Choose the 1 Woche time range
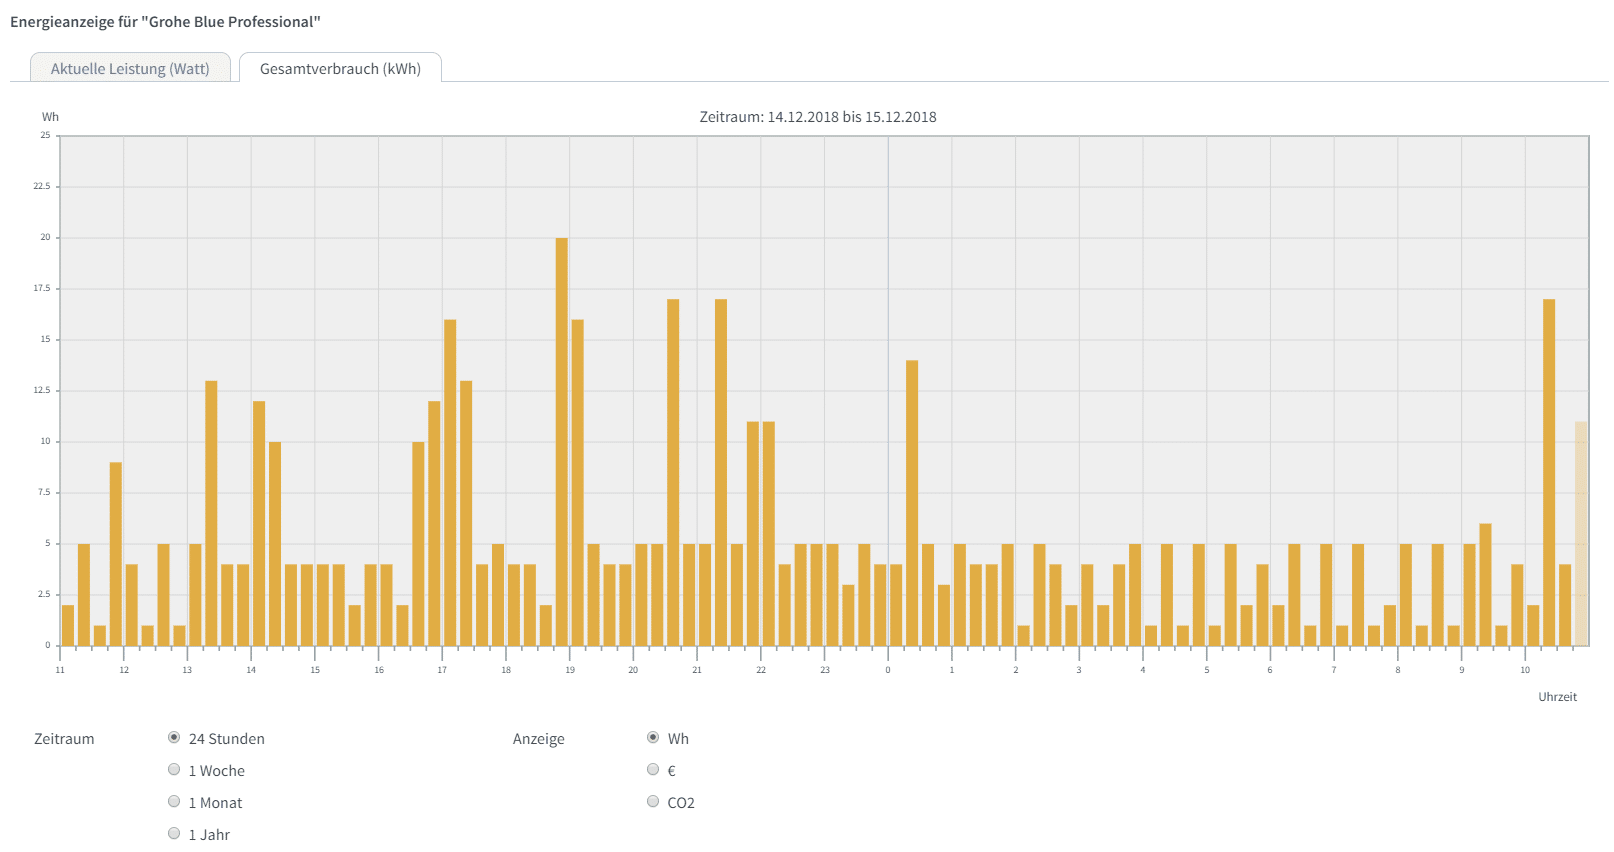The width and height of the screenshot is (1614, 852). pyautogui.click(x=174, y=770)
